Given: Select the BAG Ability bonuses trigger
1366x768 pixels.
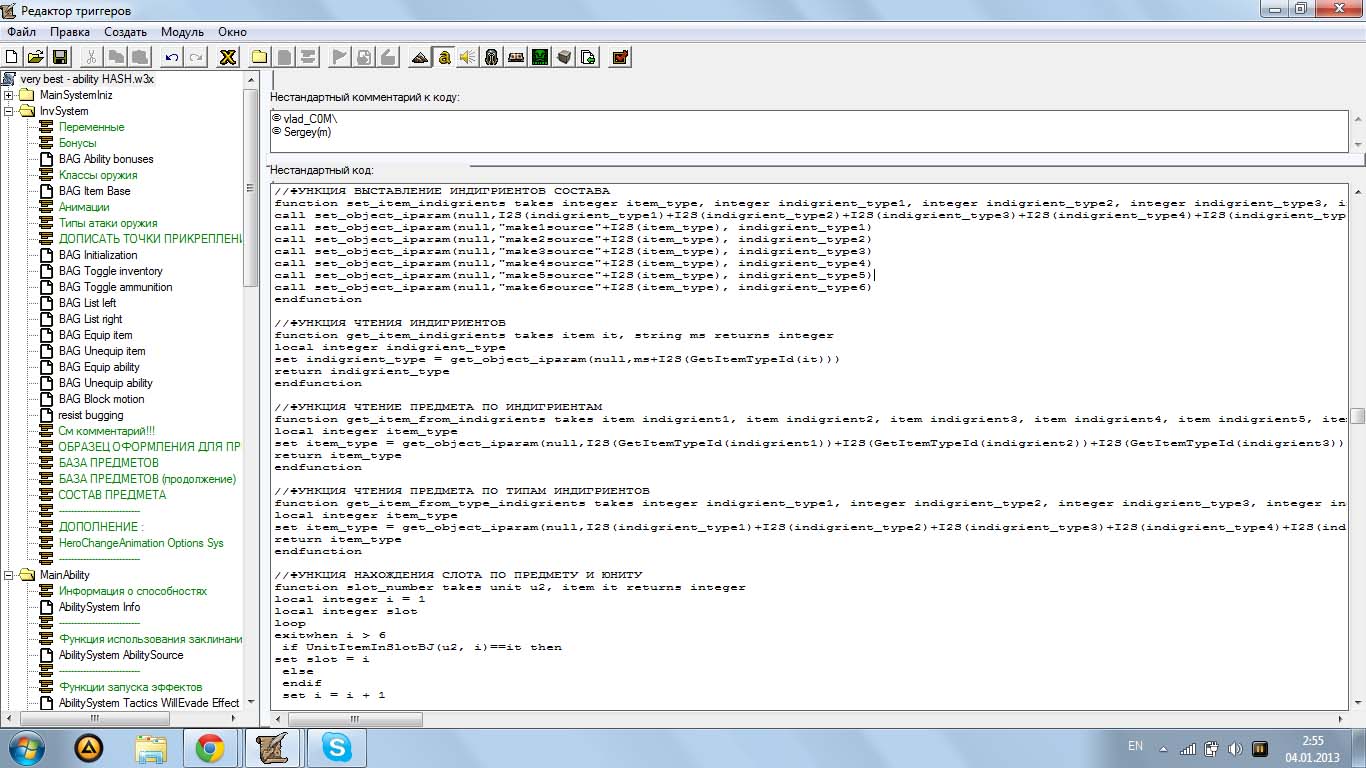Looking at the screenshot, I should (x=106, y=159).
